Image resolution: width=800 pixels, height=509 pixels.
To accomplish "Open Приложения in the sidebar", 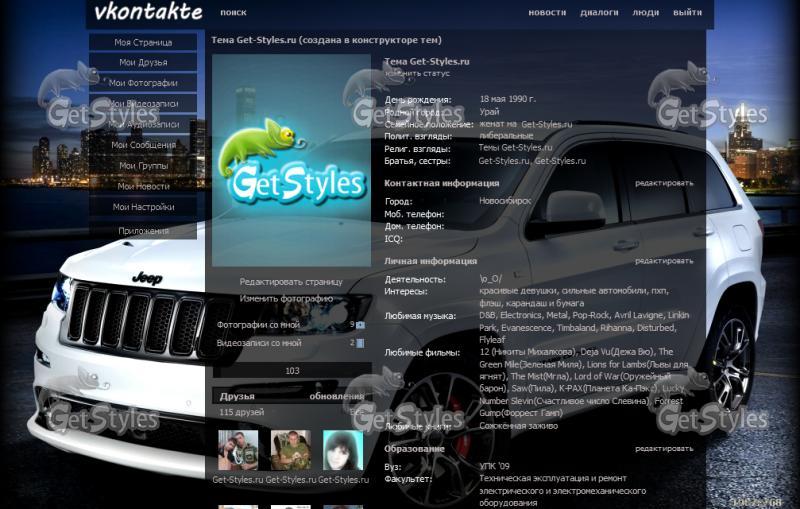I will pos(143,231).
